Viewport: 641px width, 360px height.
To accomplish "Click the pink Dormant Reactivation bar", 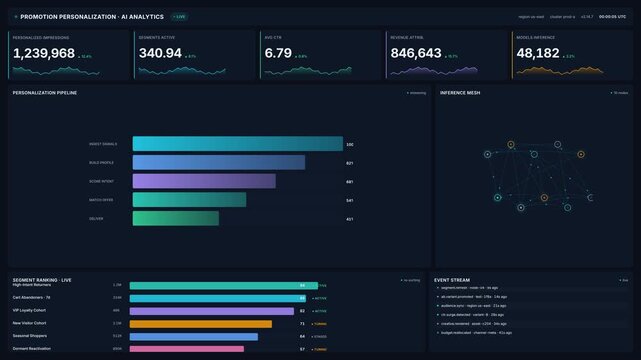I will (187, 349).
